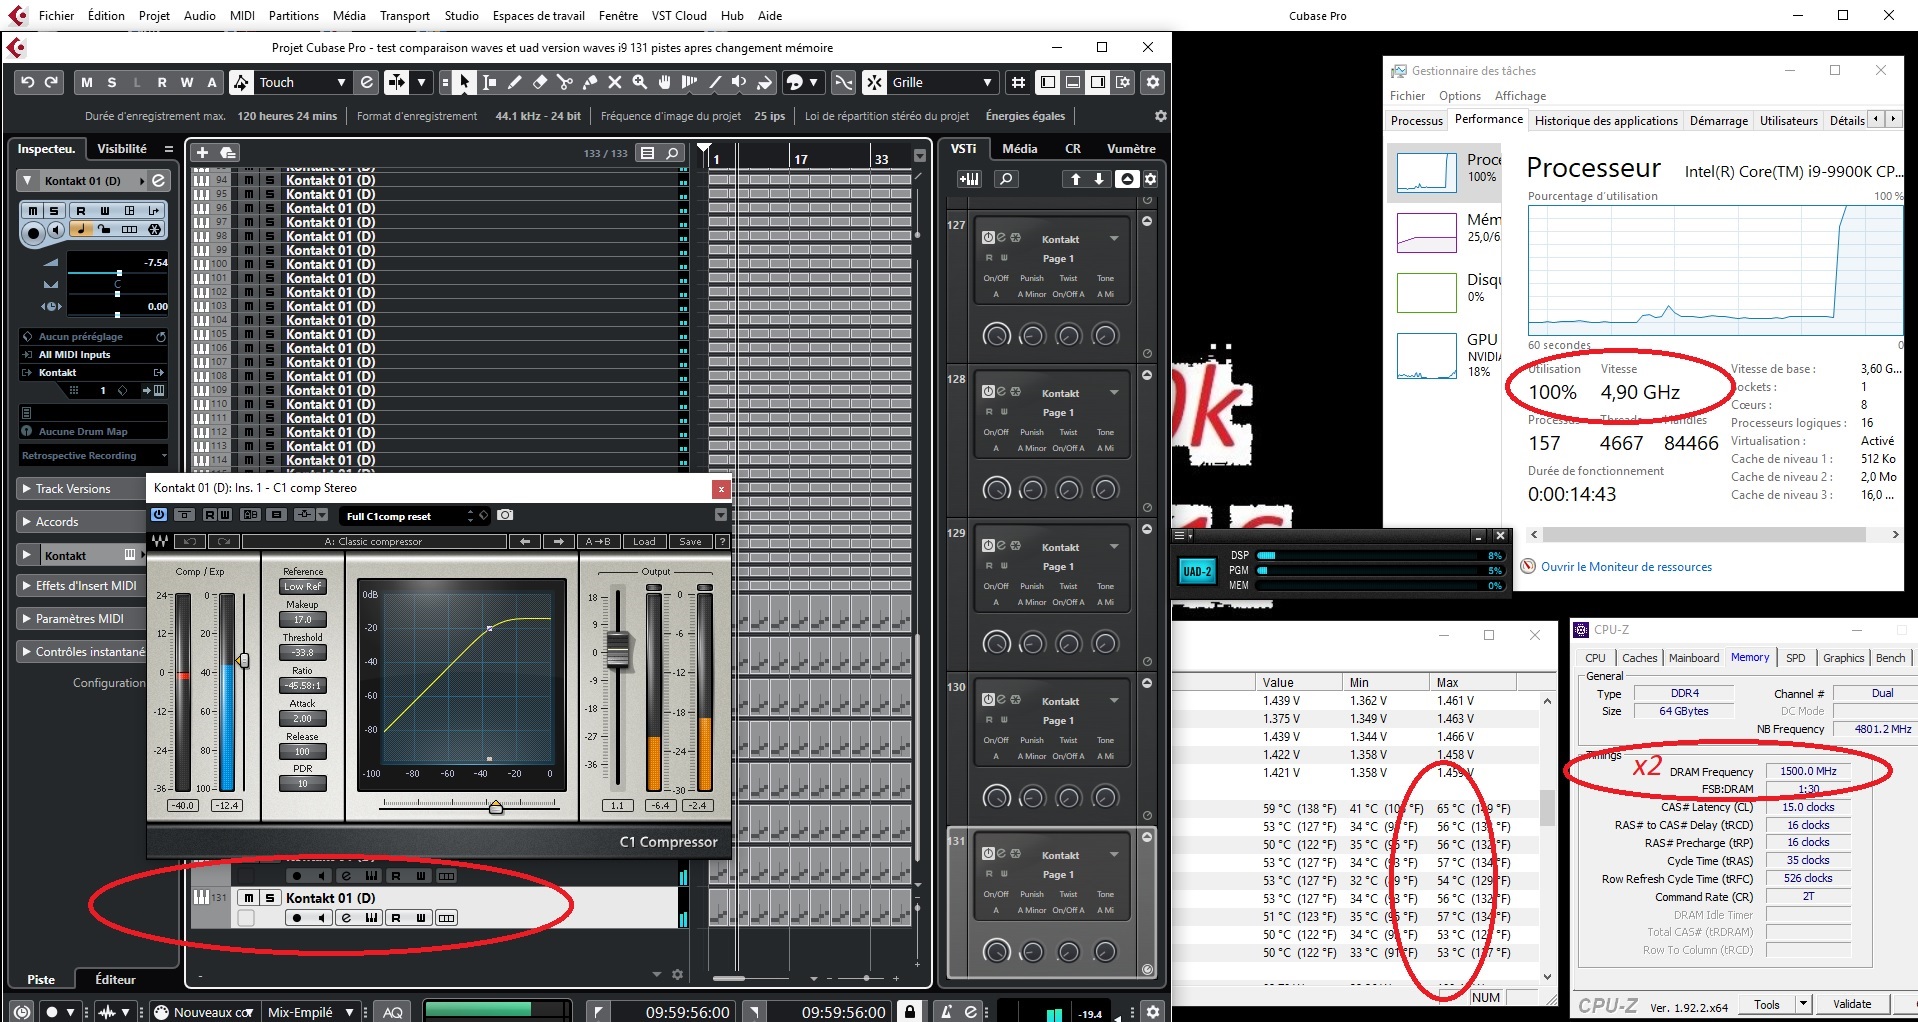Screen dimensions: 1918x1022
Task: Expand Effets d'Insert MIDI section
Action: tap(86, 586)
